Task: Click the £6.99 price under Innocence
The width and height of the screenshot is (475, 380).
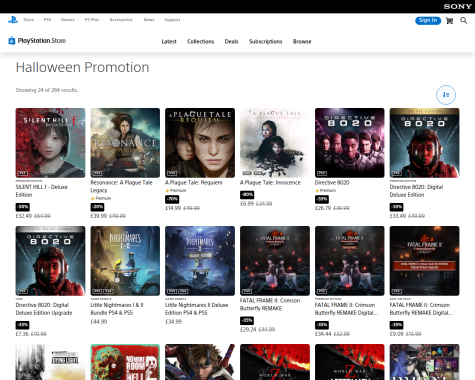Action: (x=247, y=204)
